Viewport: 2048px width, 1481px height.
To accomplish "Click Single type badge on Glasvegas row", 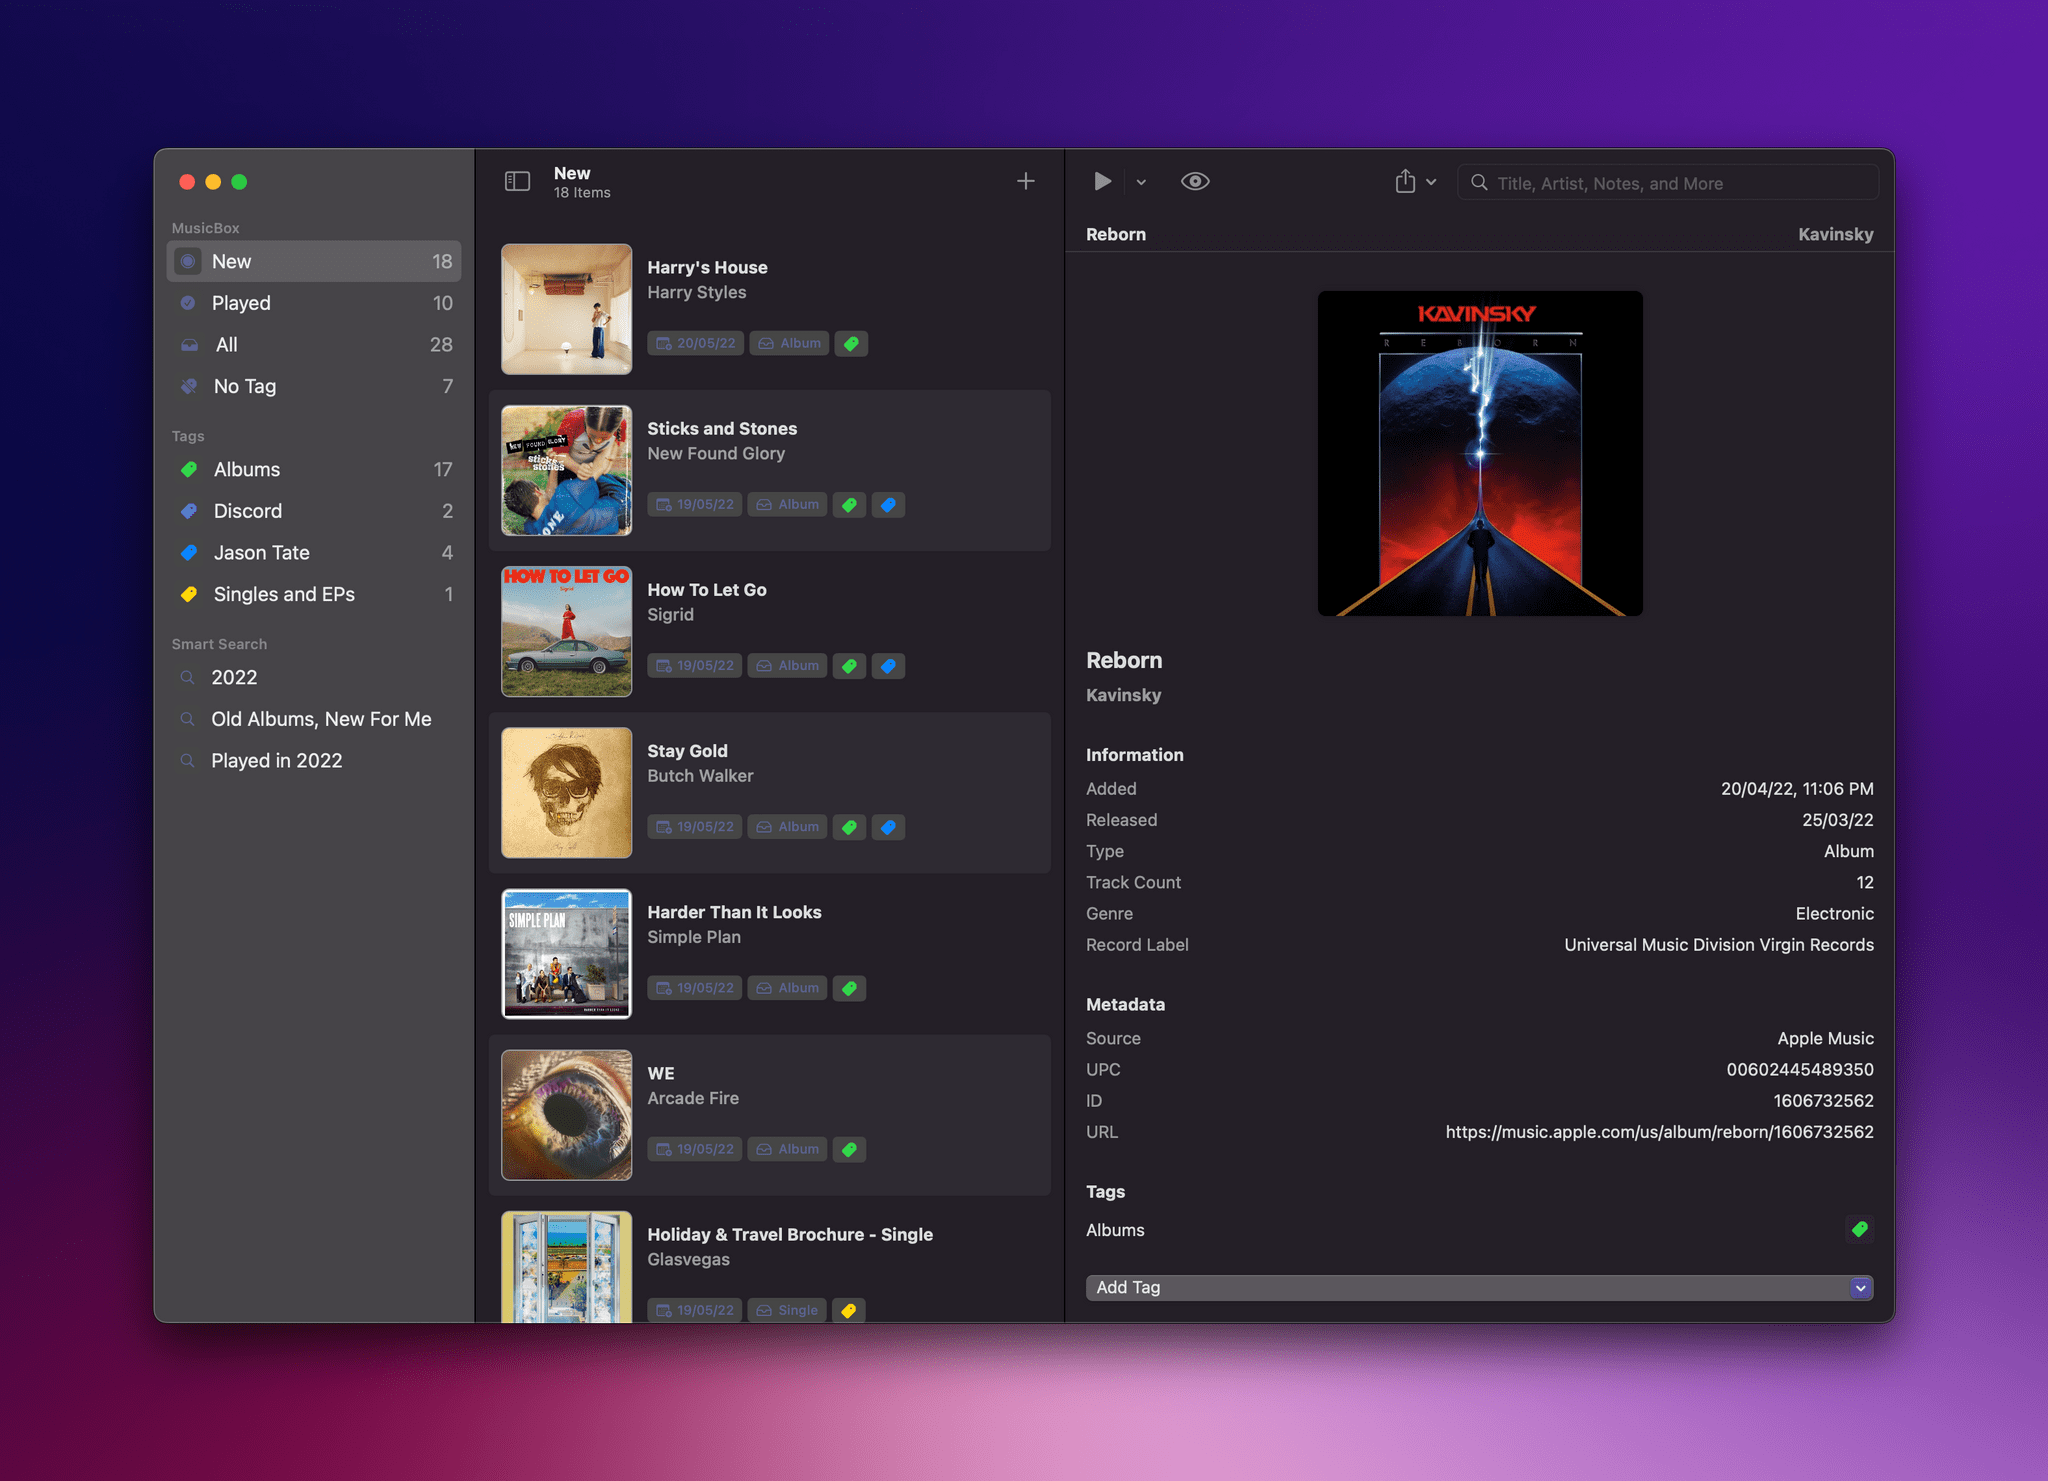I will click(x=787, y=1310).
